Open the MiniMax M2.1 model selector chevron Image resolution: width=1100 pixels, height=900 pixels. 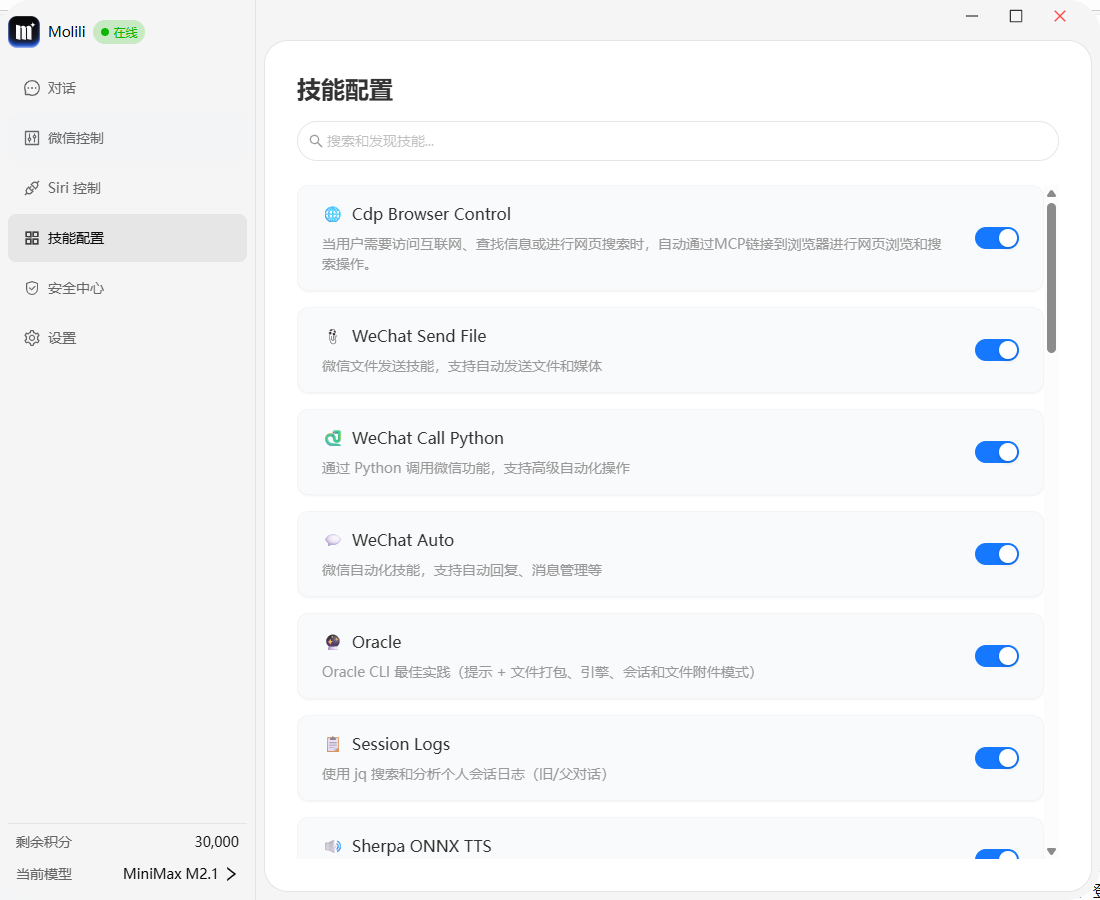click(x=231, y=874)
